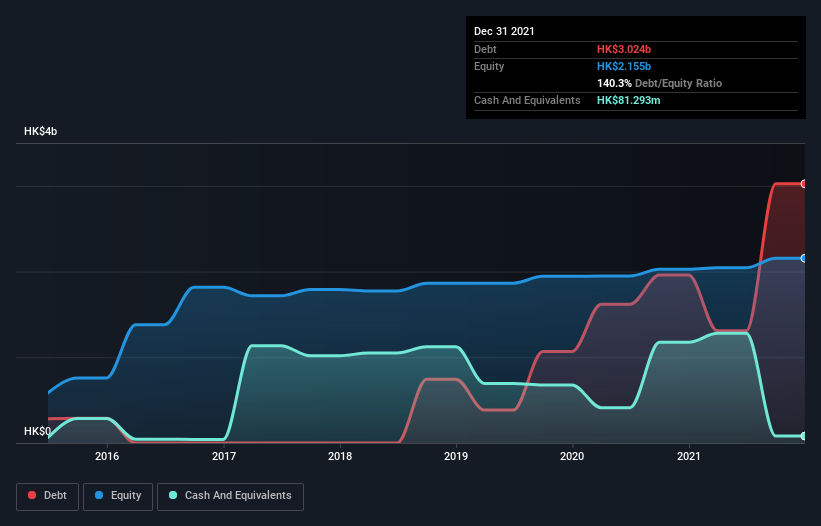Viewport: 821px width, 526px height.
Task: Click the 2021 x-axis label
Action: point(689,456)
